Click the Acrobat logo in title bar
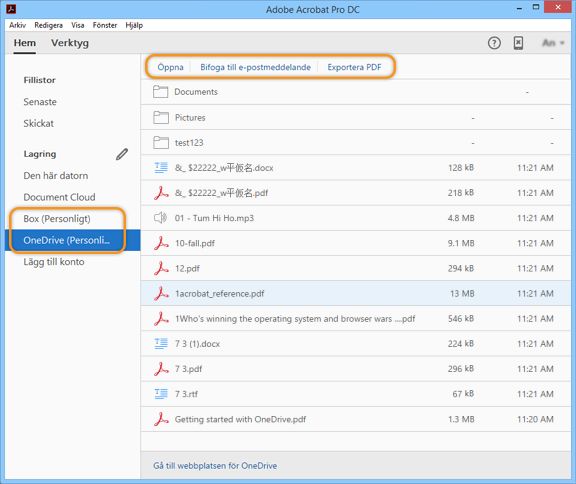 11,9
